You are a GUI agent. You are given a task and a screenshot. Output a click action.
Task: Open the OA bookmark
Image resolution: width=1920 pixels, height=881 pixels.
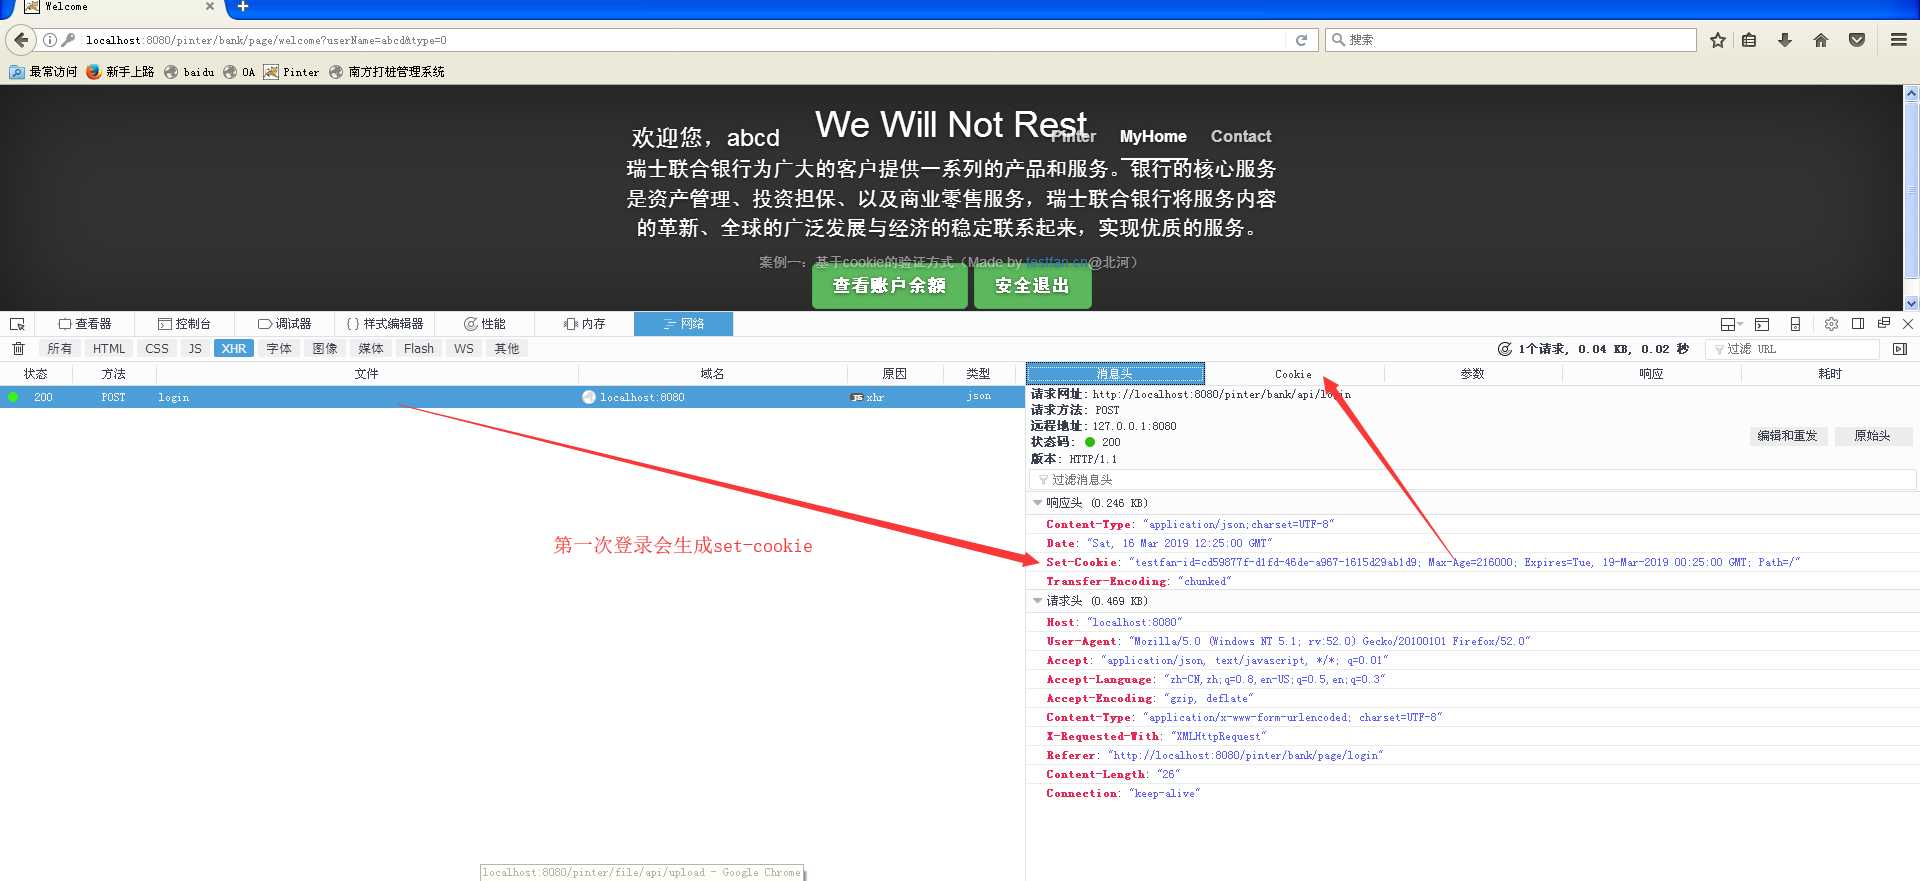(x=239, y=72)
